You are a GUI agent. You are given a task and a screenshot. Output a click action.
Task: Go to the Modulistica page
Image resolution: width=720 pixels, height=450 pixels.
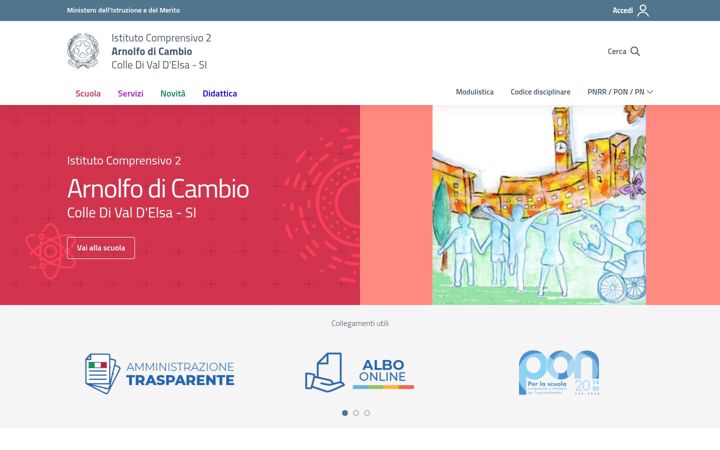point(475,92)
